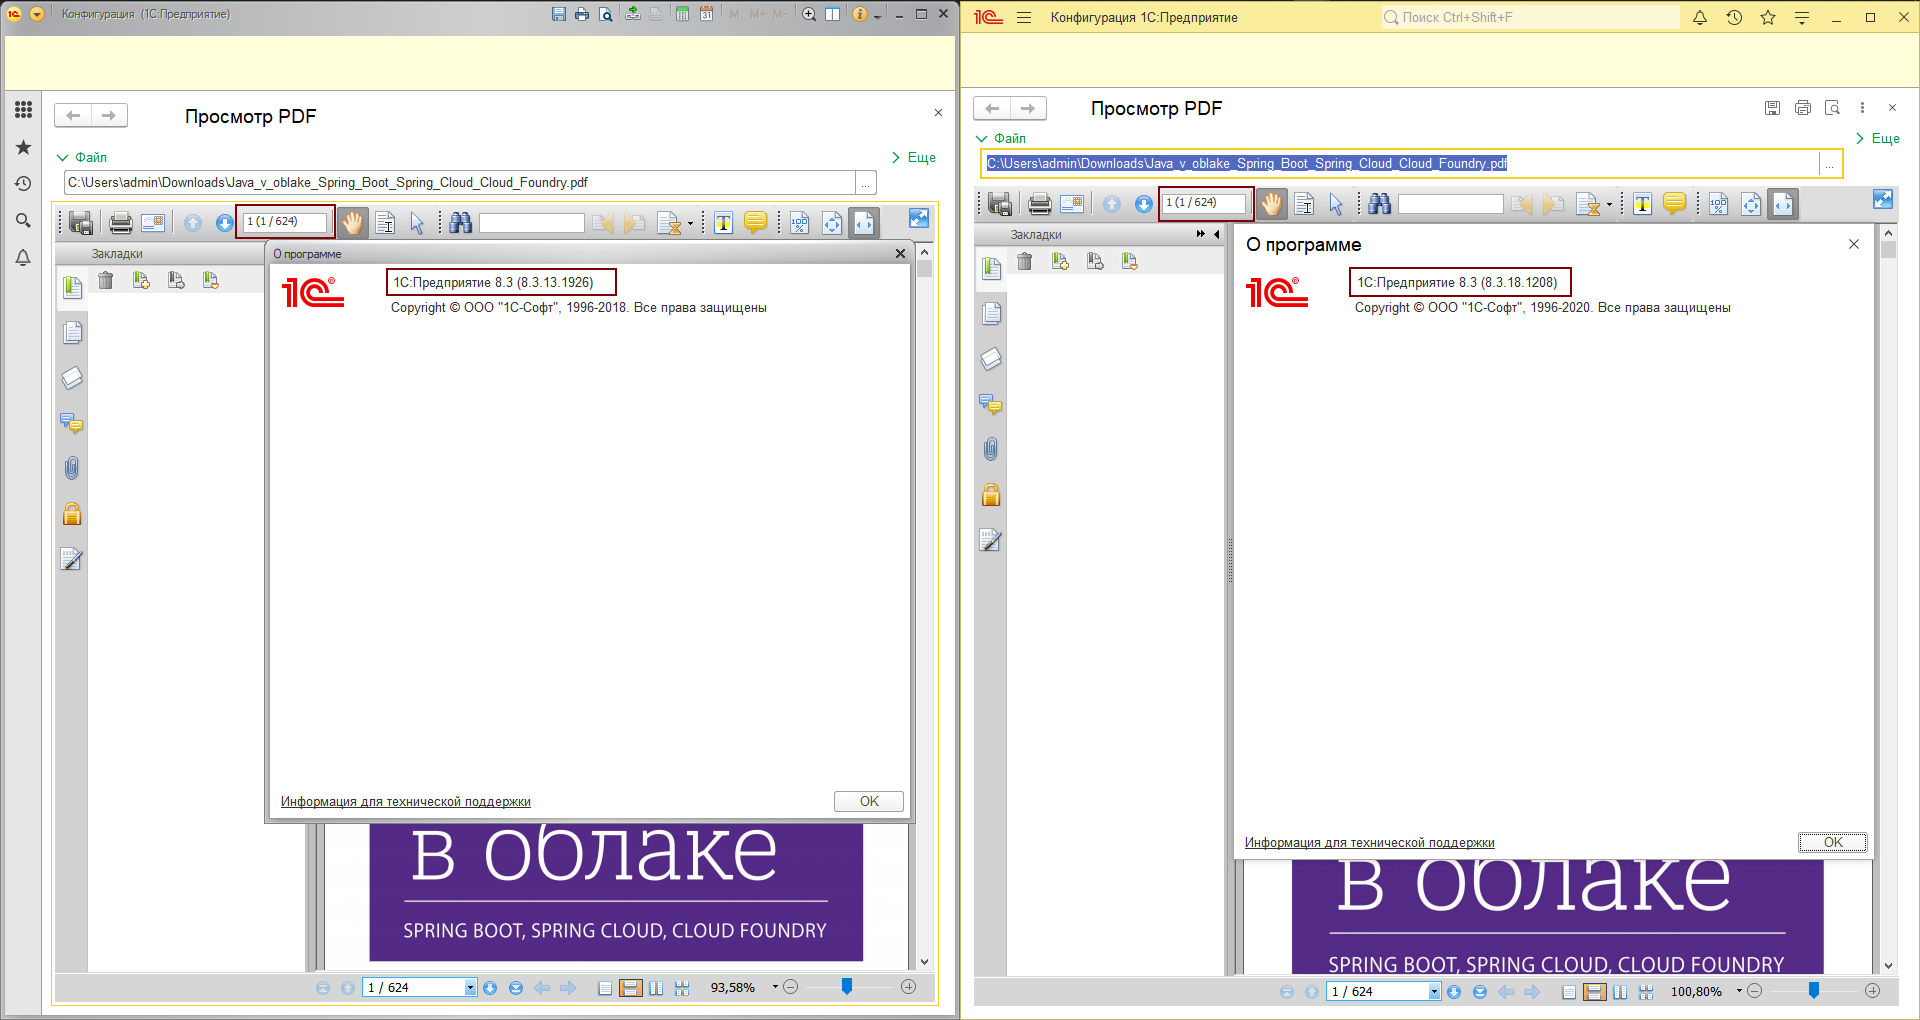Open Bookmarks panel icon in left viewer sidebar
This screenshot has height=1020, width=1920.
pyautogui.click(x=72, y=287)
